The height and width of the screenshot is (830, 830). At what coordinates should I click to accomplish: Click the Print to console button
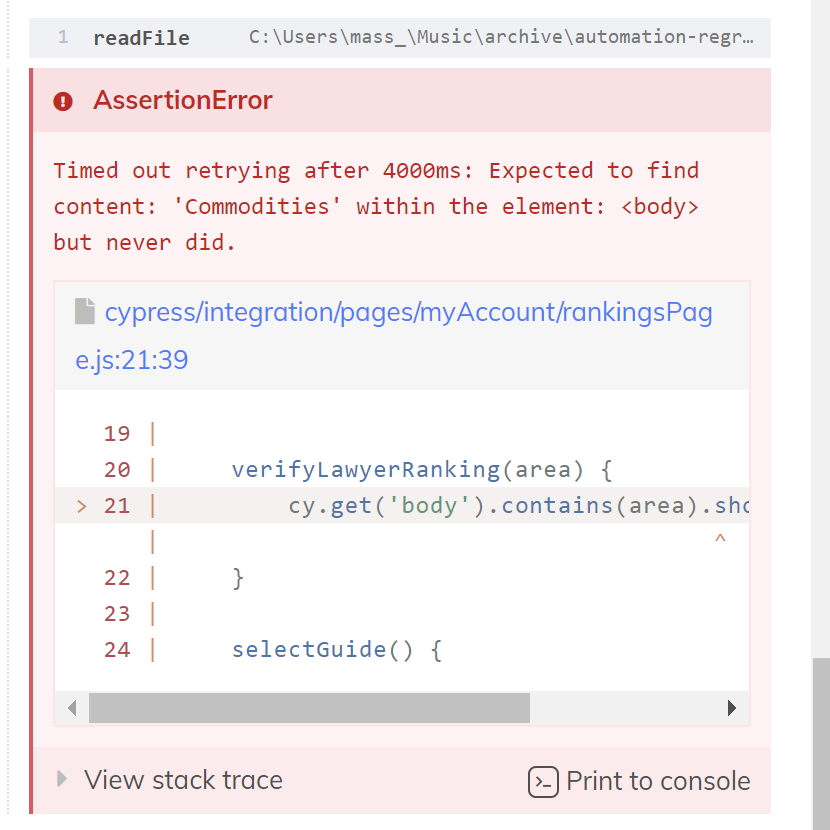639,782
